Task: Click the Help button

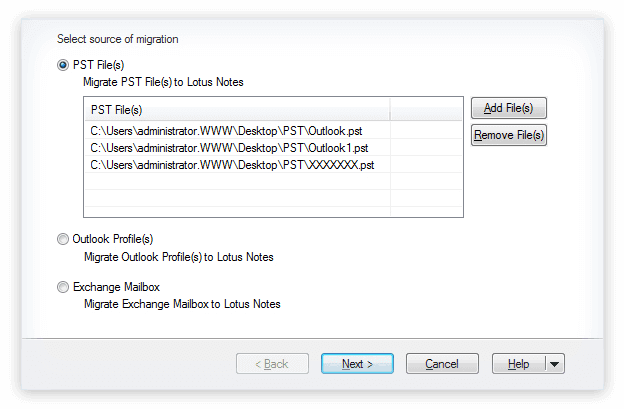Action: 519,364
